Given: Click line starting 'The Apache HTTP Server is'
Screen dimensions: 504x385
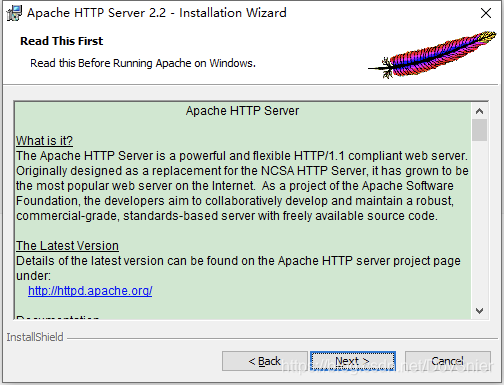Looking at the screenshot, I should [242, 156].
